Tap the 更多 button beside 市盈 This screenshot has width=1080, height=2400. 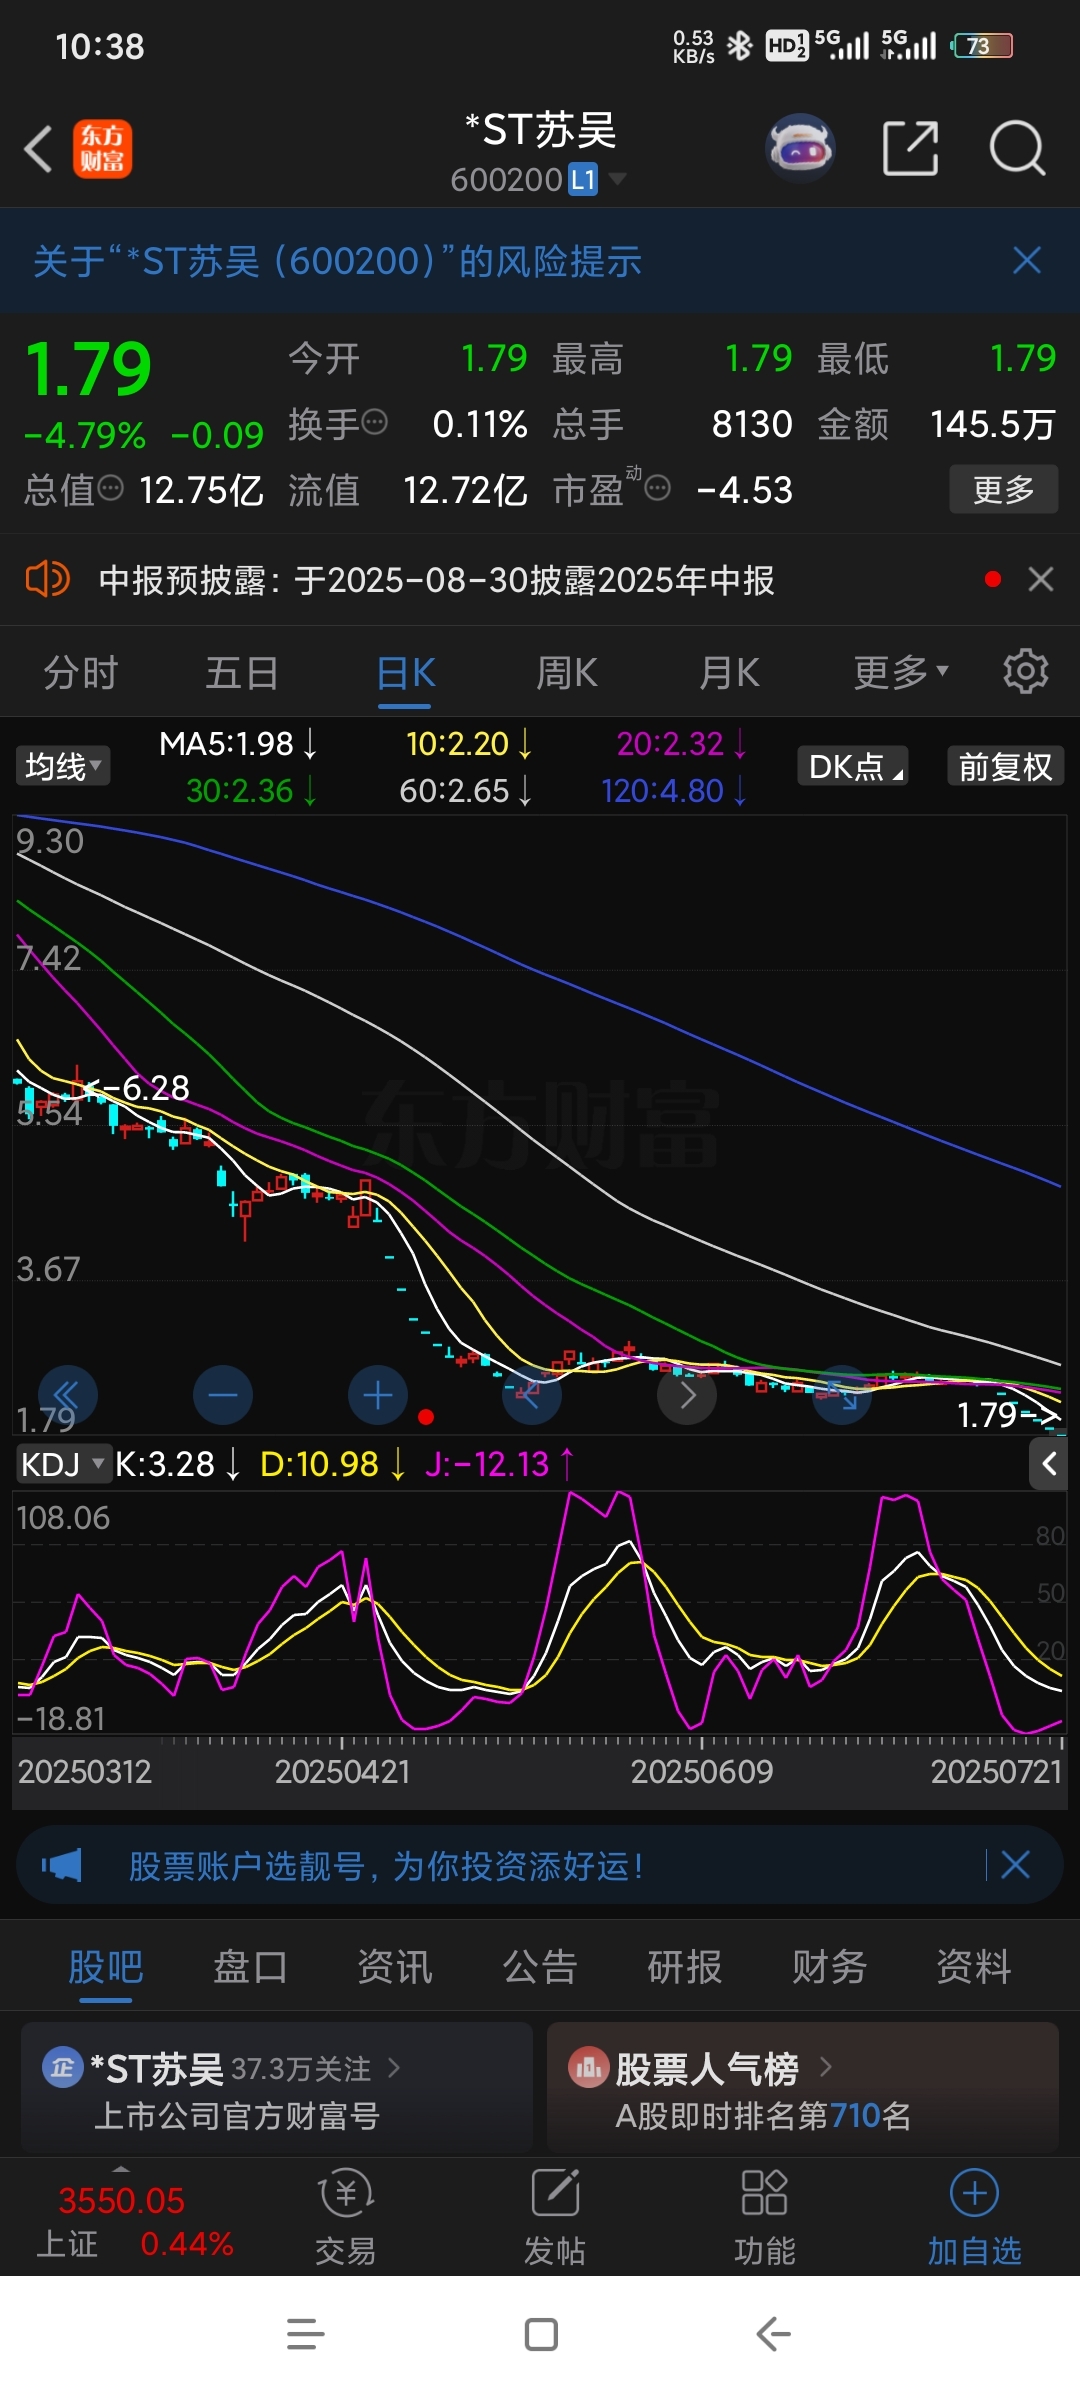(1003, 489)
